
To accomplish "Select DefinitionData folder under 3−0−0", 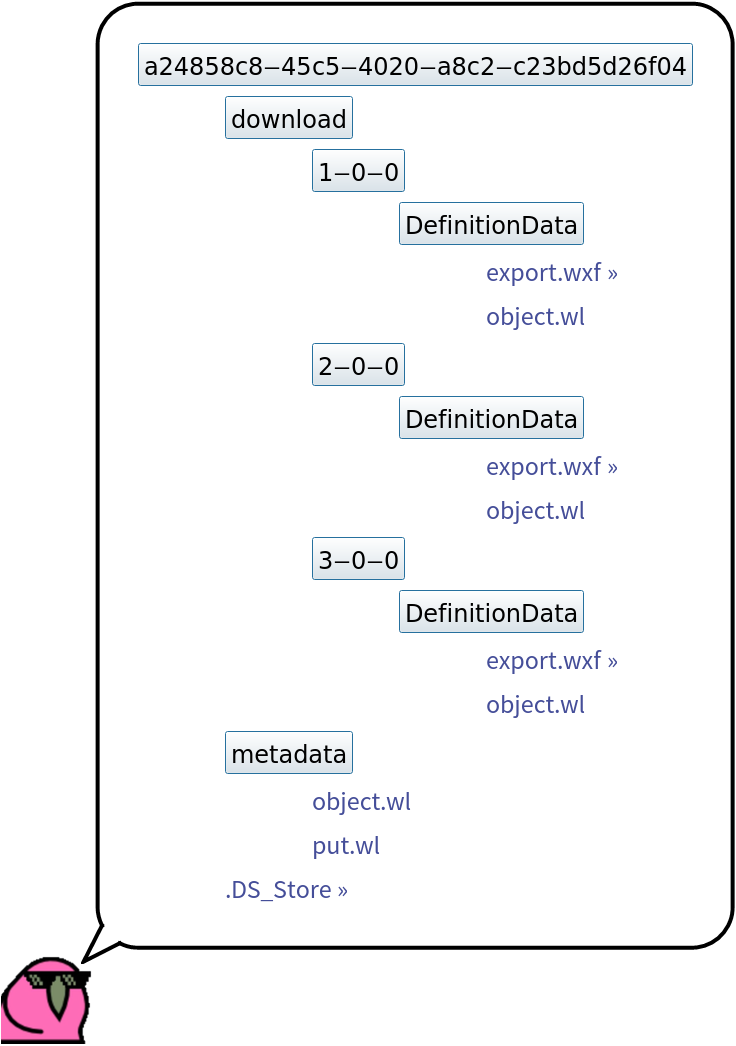I will 491,613.
